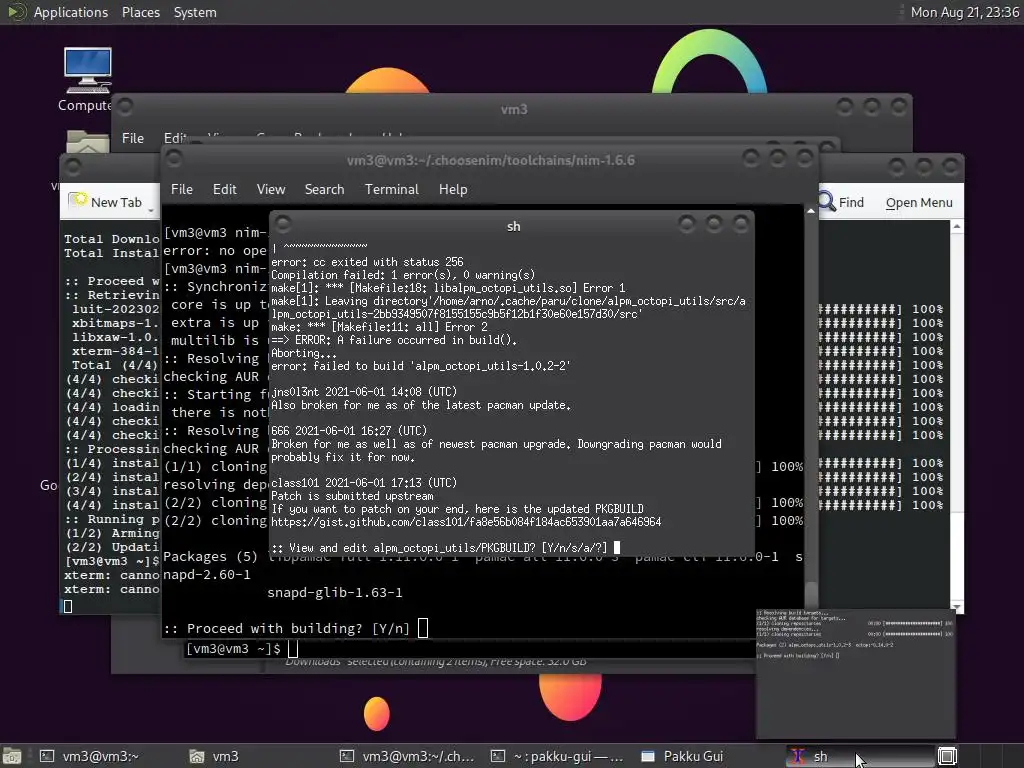
Task: Click the home folder icon on vm3 taskbar entry
Action: (x=197, y=756)
